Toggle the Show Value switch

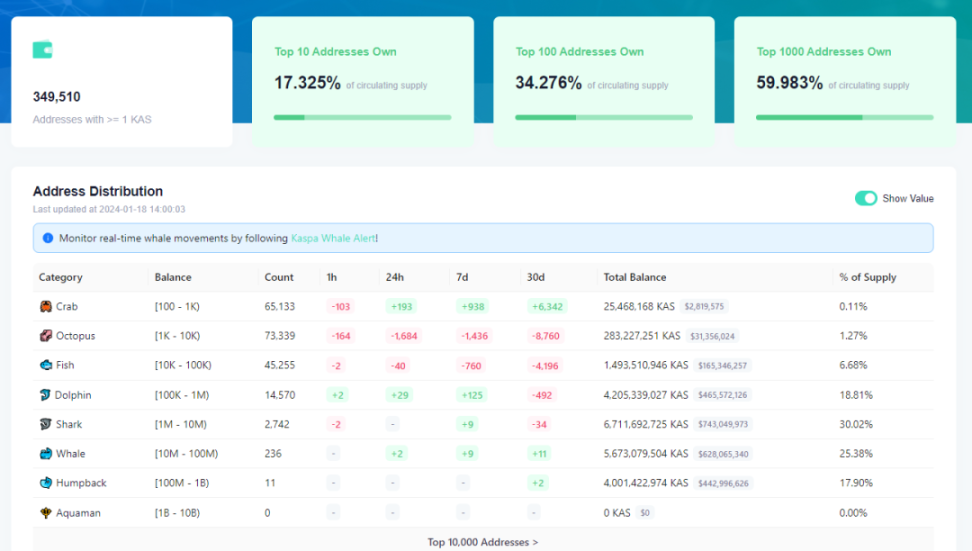pos(866,198)
